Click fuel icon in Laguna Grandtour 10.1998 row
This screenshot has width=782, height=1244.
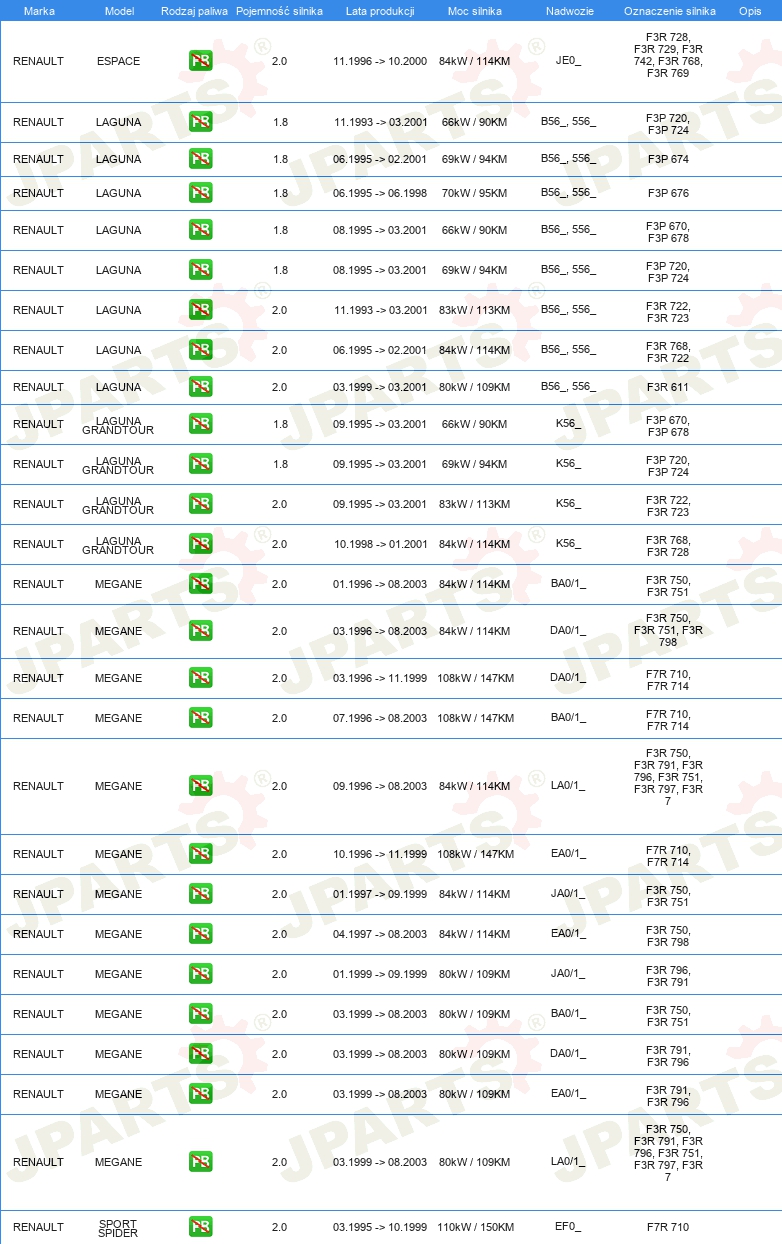point(200,544)
